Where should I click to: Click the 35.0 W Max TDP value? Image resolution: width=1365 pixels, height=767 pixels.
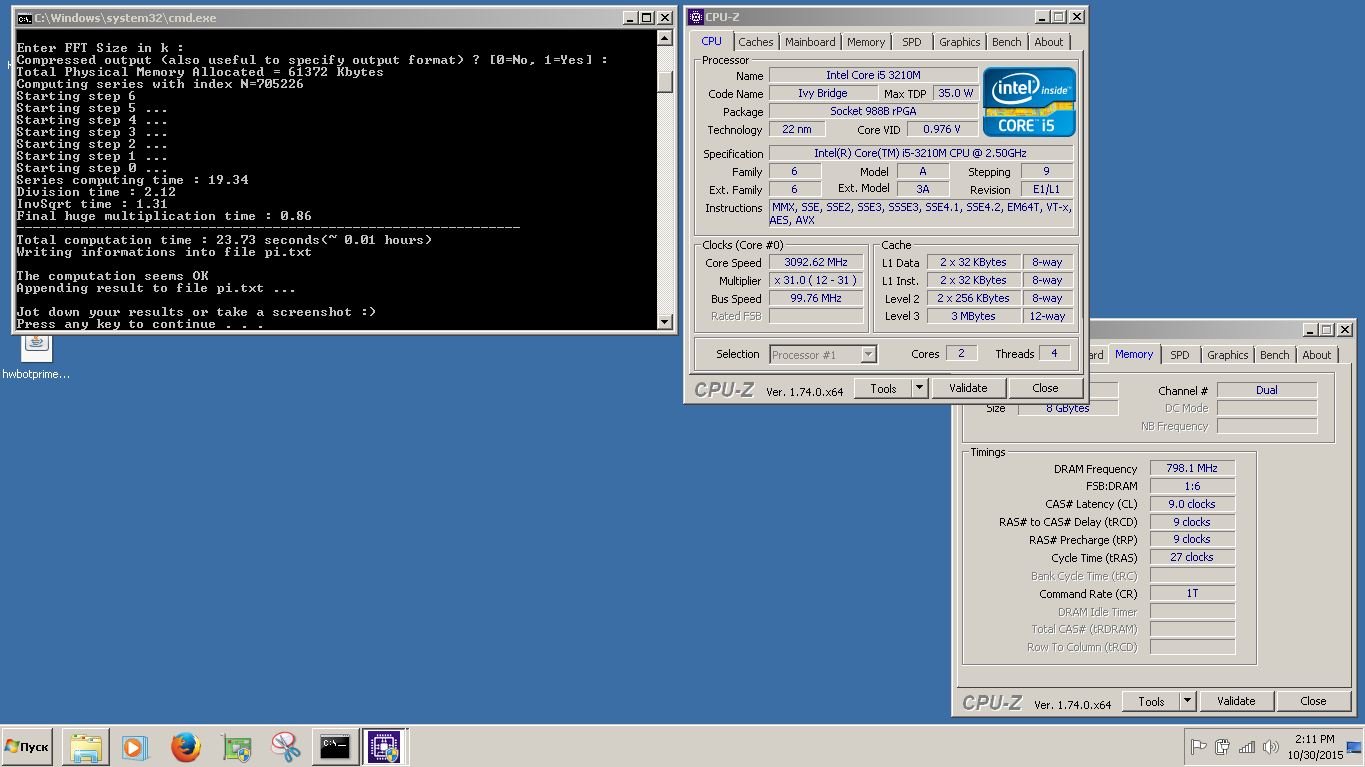(x=955, y=93)
